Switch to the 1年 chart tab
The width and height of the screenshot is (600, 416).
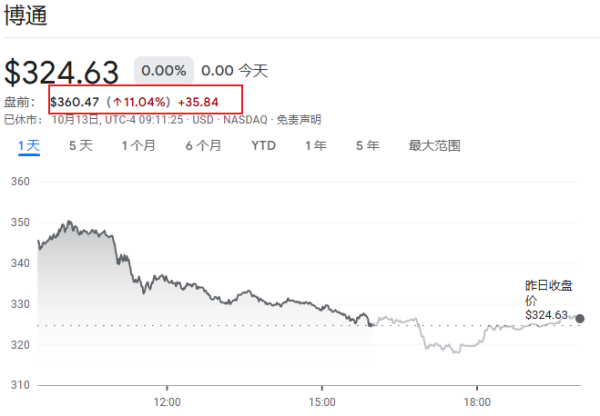[316, 146]
